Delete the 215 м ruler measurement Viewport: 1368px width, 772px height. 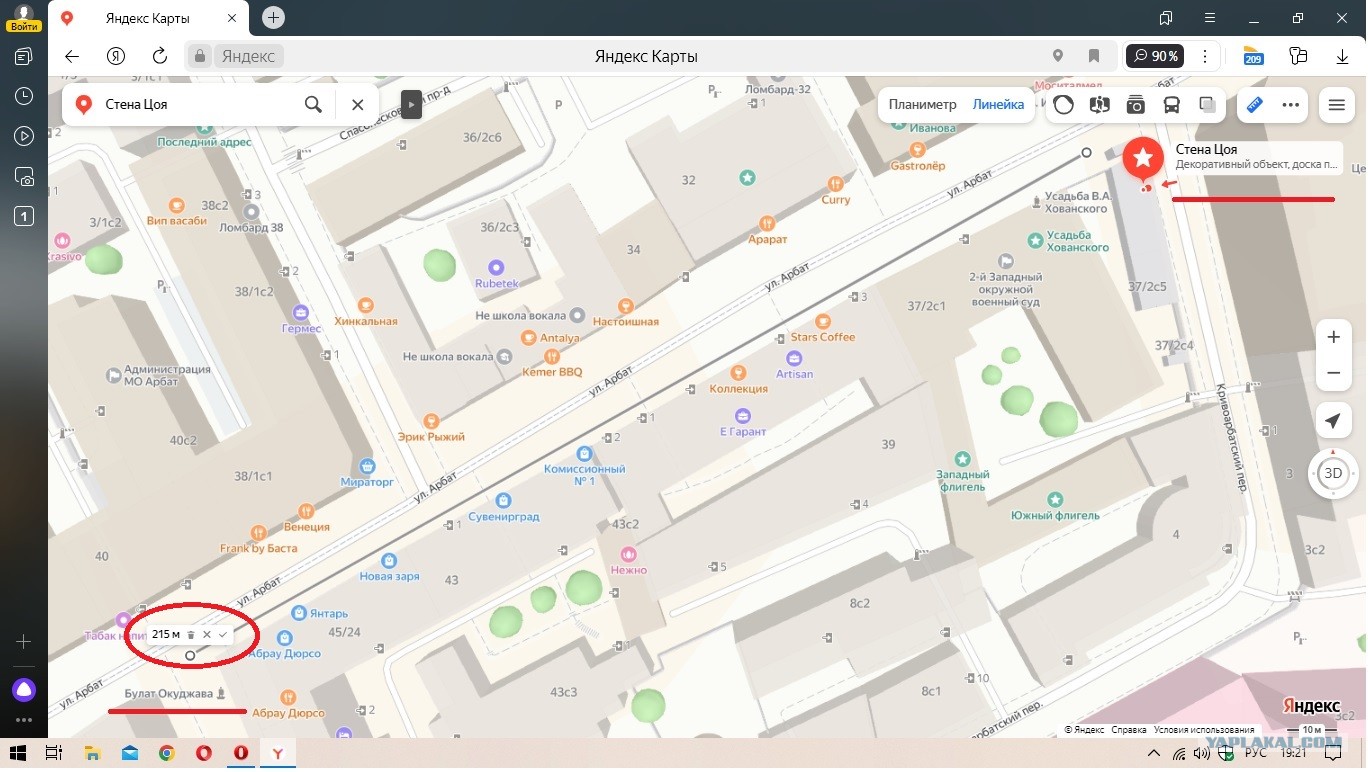(191, 635)
